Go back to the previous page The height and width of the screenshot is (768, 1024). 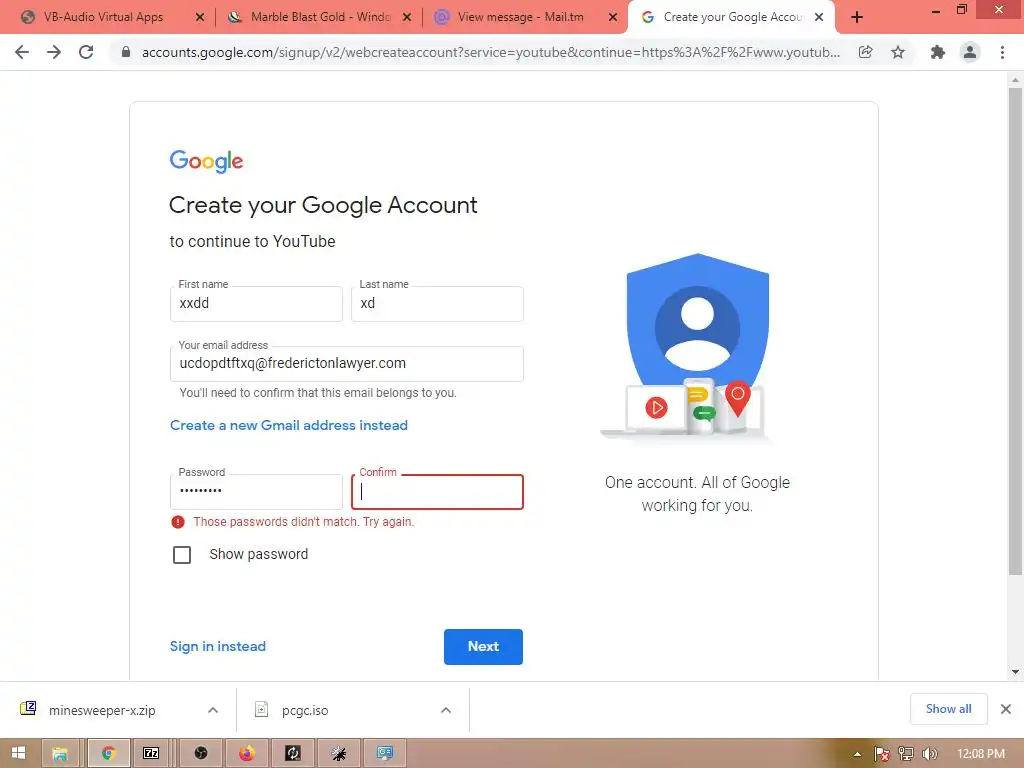[22, 52]
